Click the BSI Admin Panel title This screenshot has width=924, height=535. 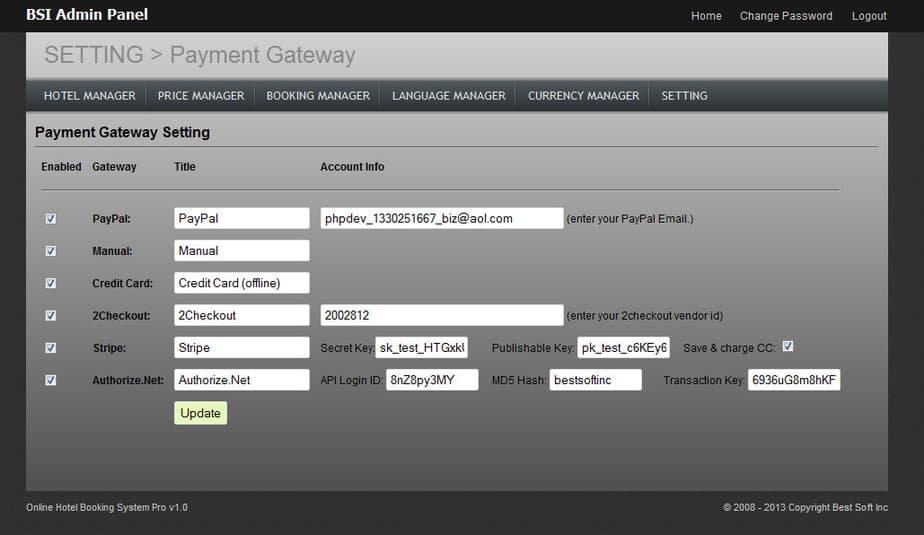click(x=87, y=15)
